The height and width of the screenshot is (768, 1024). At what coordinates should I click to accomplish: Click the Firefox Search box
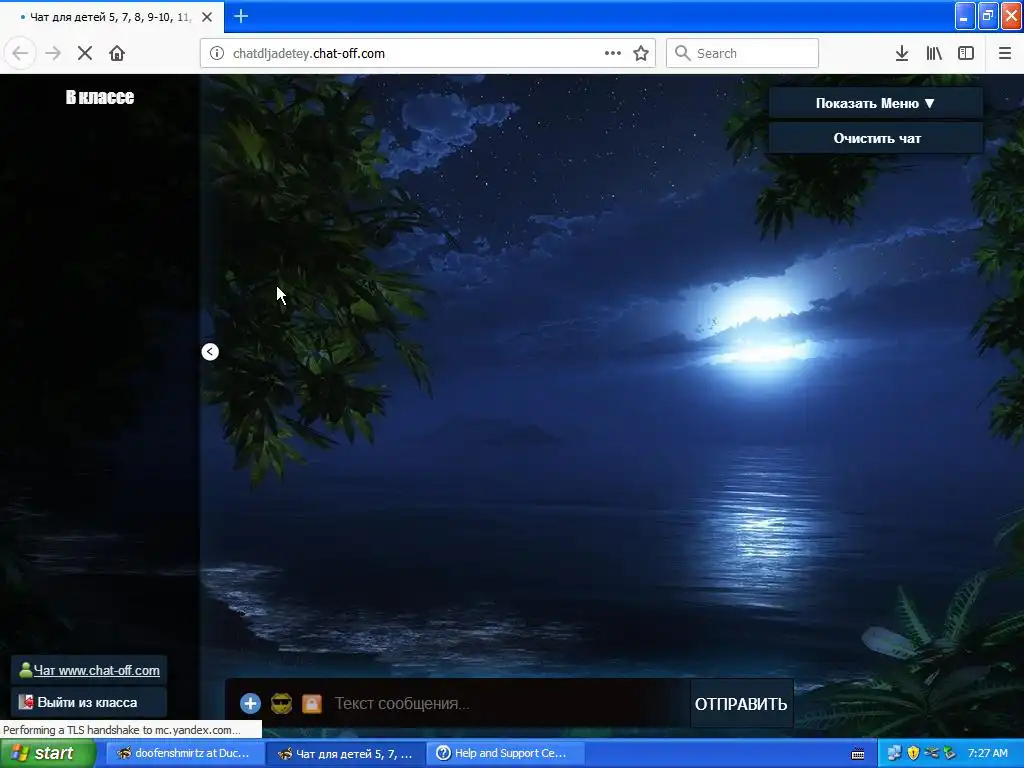click(742, 54)
